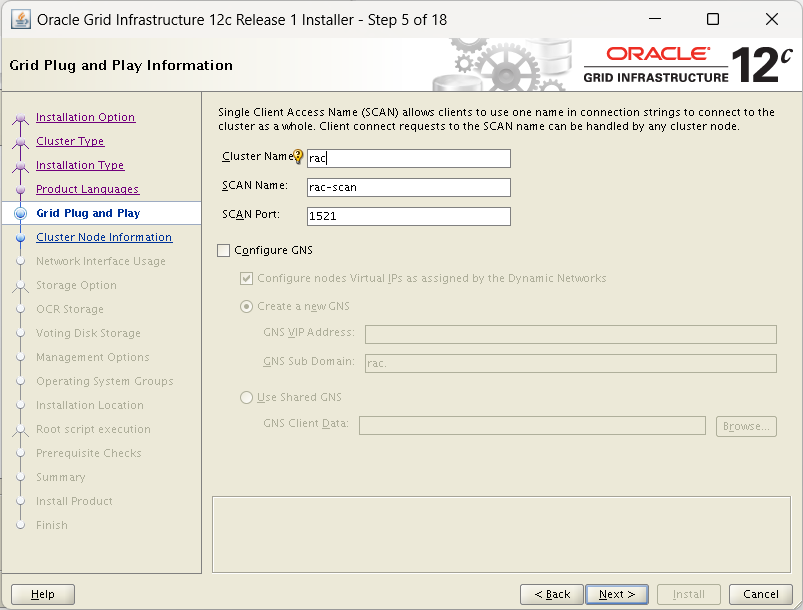Screen dimensions: 803x610
Task: Click the Root script execution step
Action: 93,430
